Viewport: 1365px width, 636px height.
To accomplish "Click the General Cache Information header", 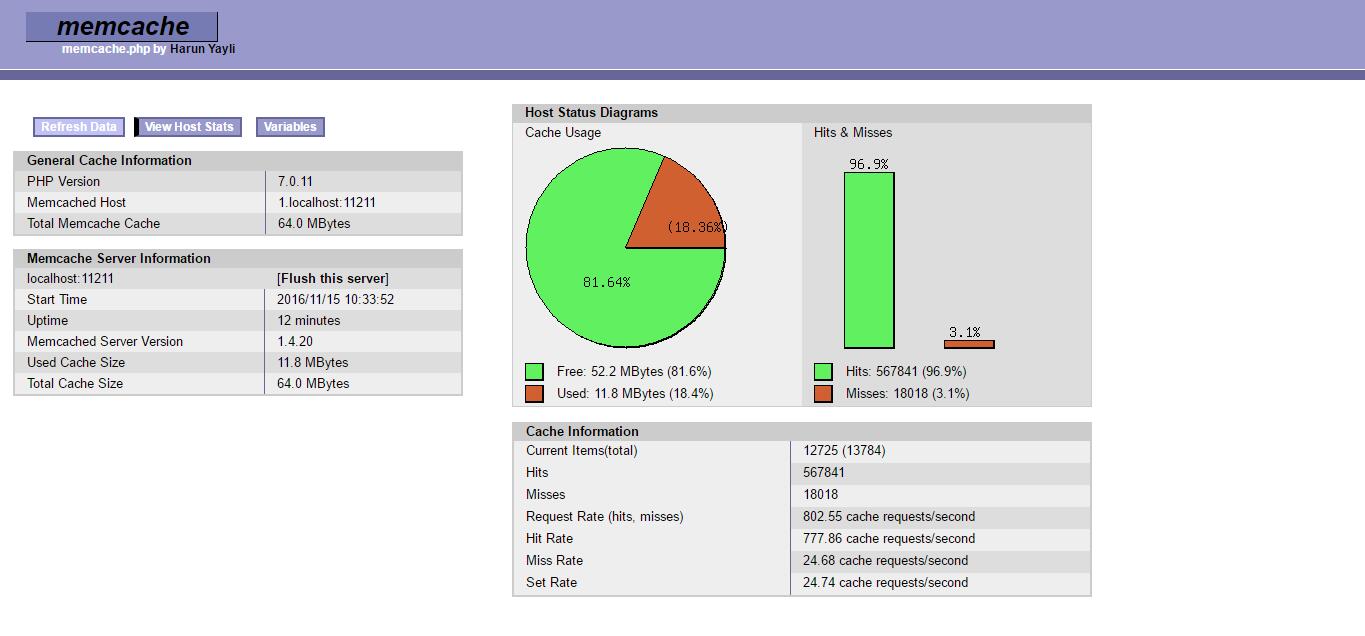I will (109, 160).
